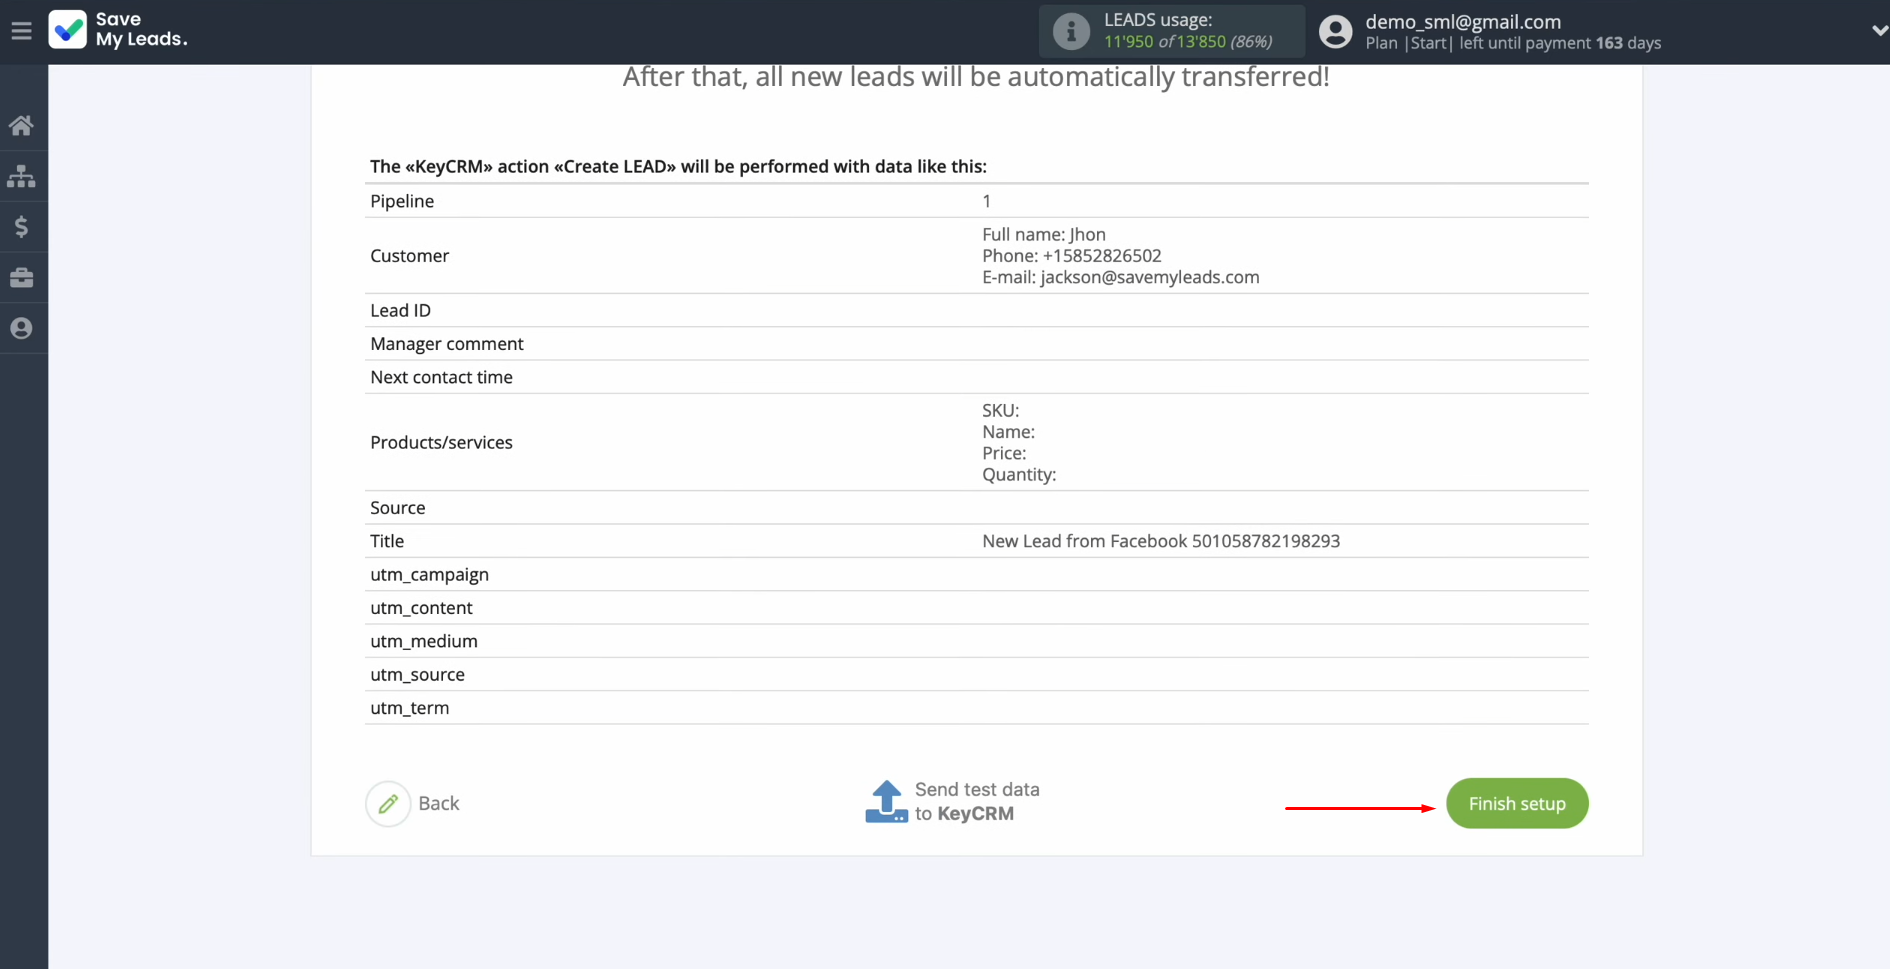Click the upload test data icon
The image size is (1890, 969).
(886, 802)
